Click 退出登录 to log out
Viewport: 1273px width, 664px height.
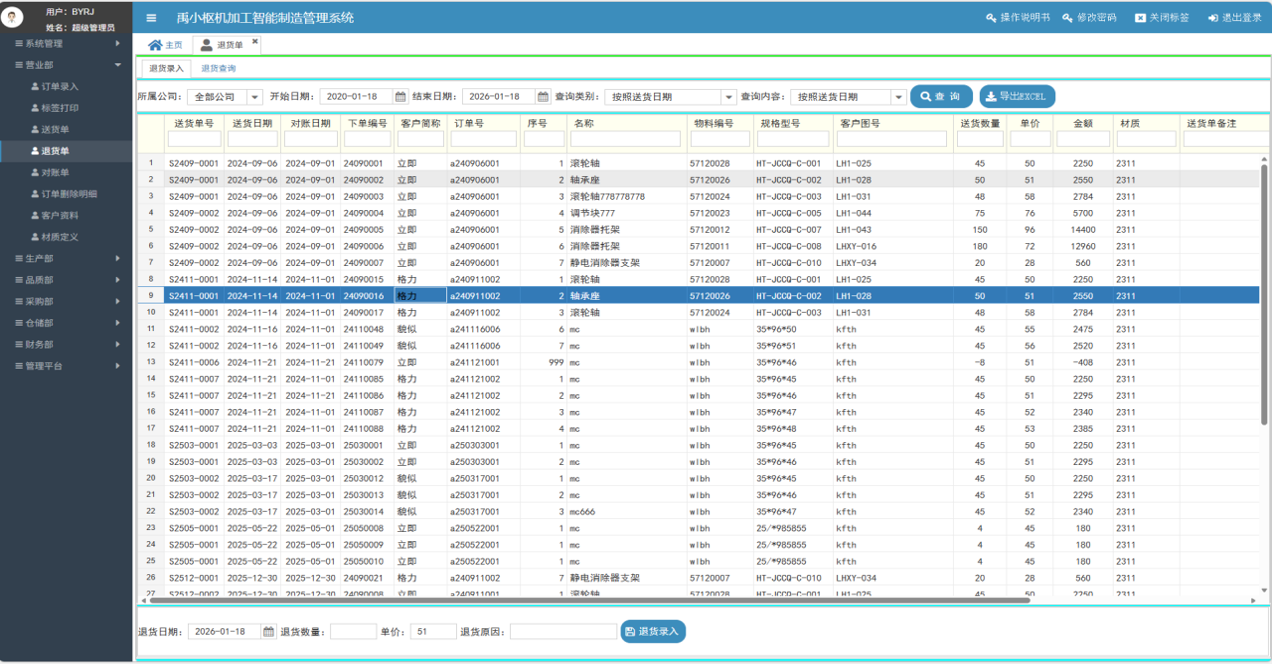point(1235,18)
